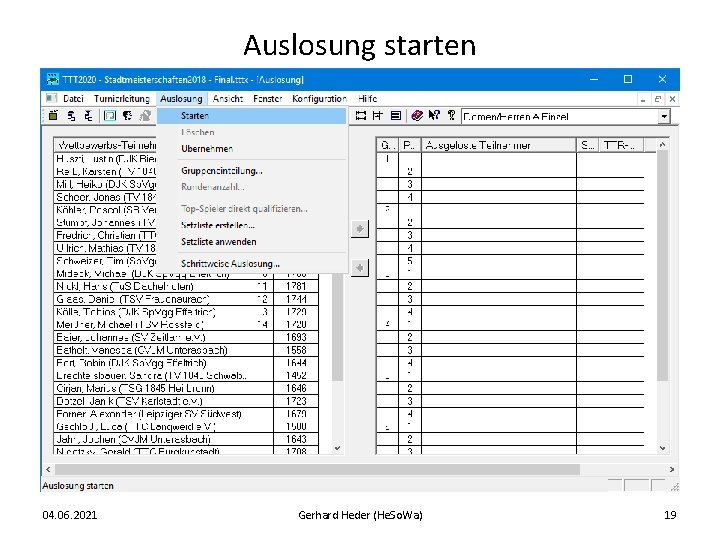This screenshot has height=540, width=720.
Task: Click the down arrow of the draw table scrollbar
Action: pyautogui.click(x=662, y=448)
